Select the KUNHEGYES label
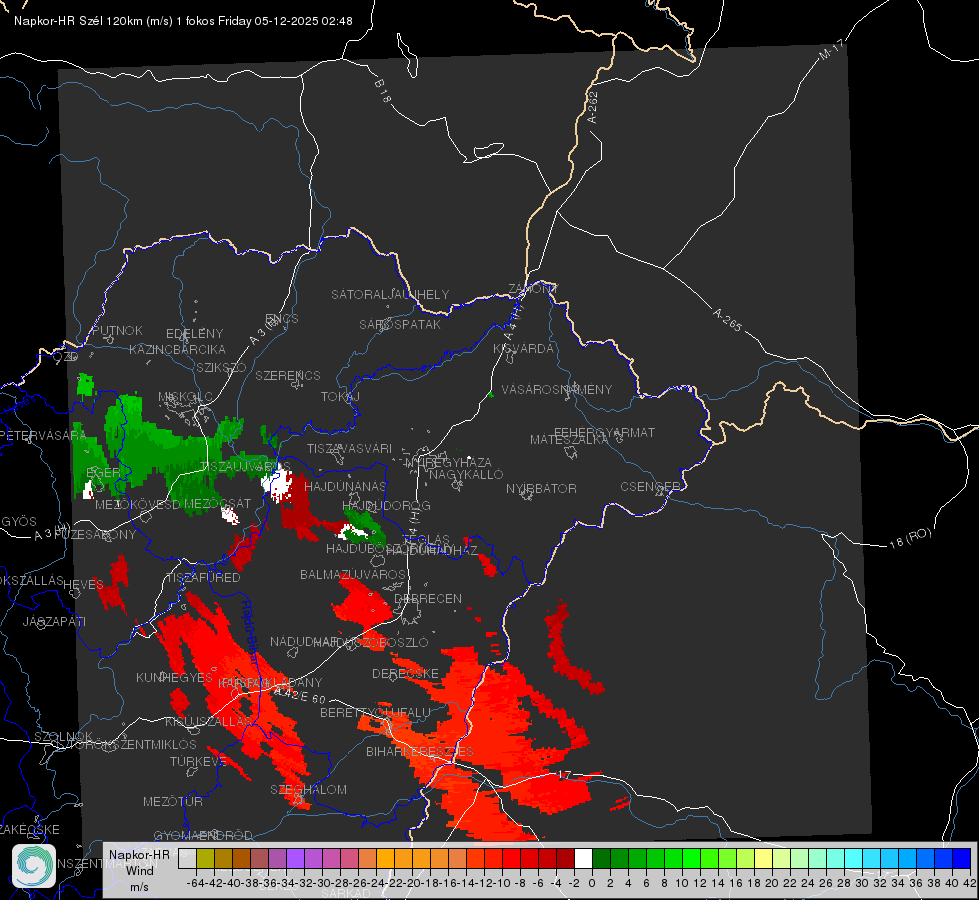The image size is (979, 900). coord(174,678)
